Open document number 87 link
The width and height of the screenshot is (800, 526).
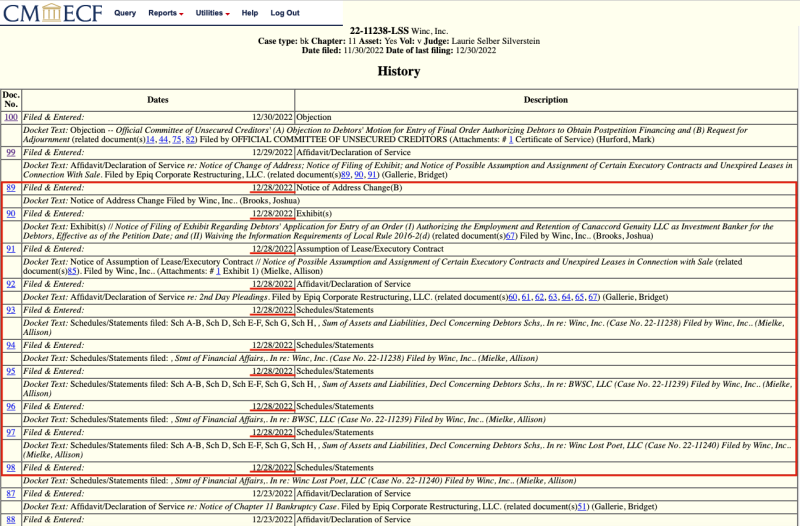point(11,493)
